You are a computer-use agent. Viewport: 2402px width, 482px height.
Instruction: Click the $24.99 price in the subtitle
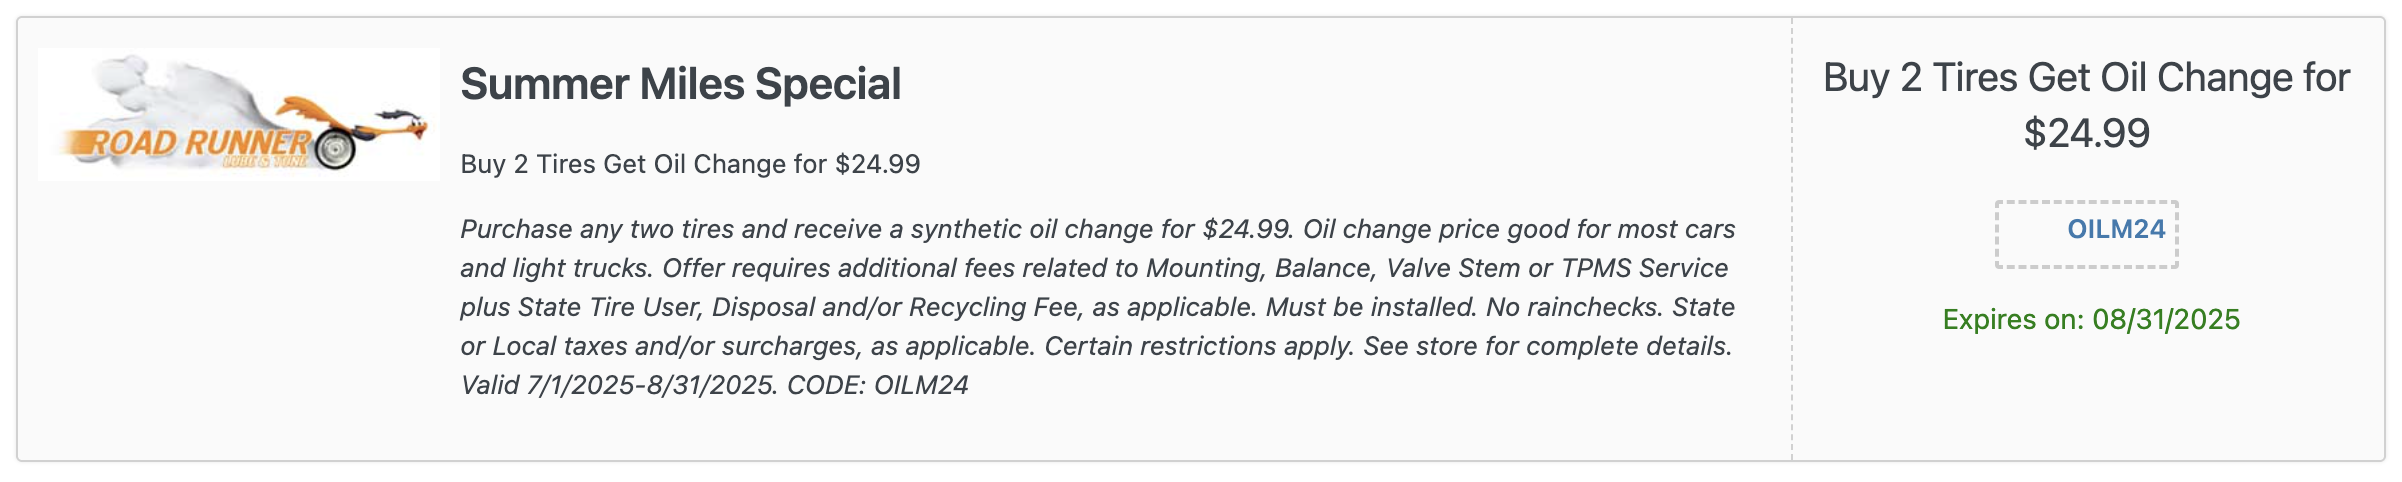coord(877,164)
